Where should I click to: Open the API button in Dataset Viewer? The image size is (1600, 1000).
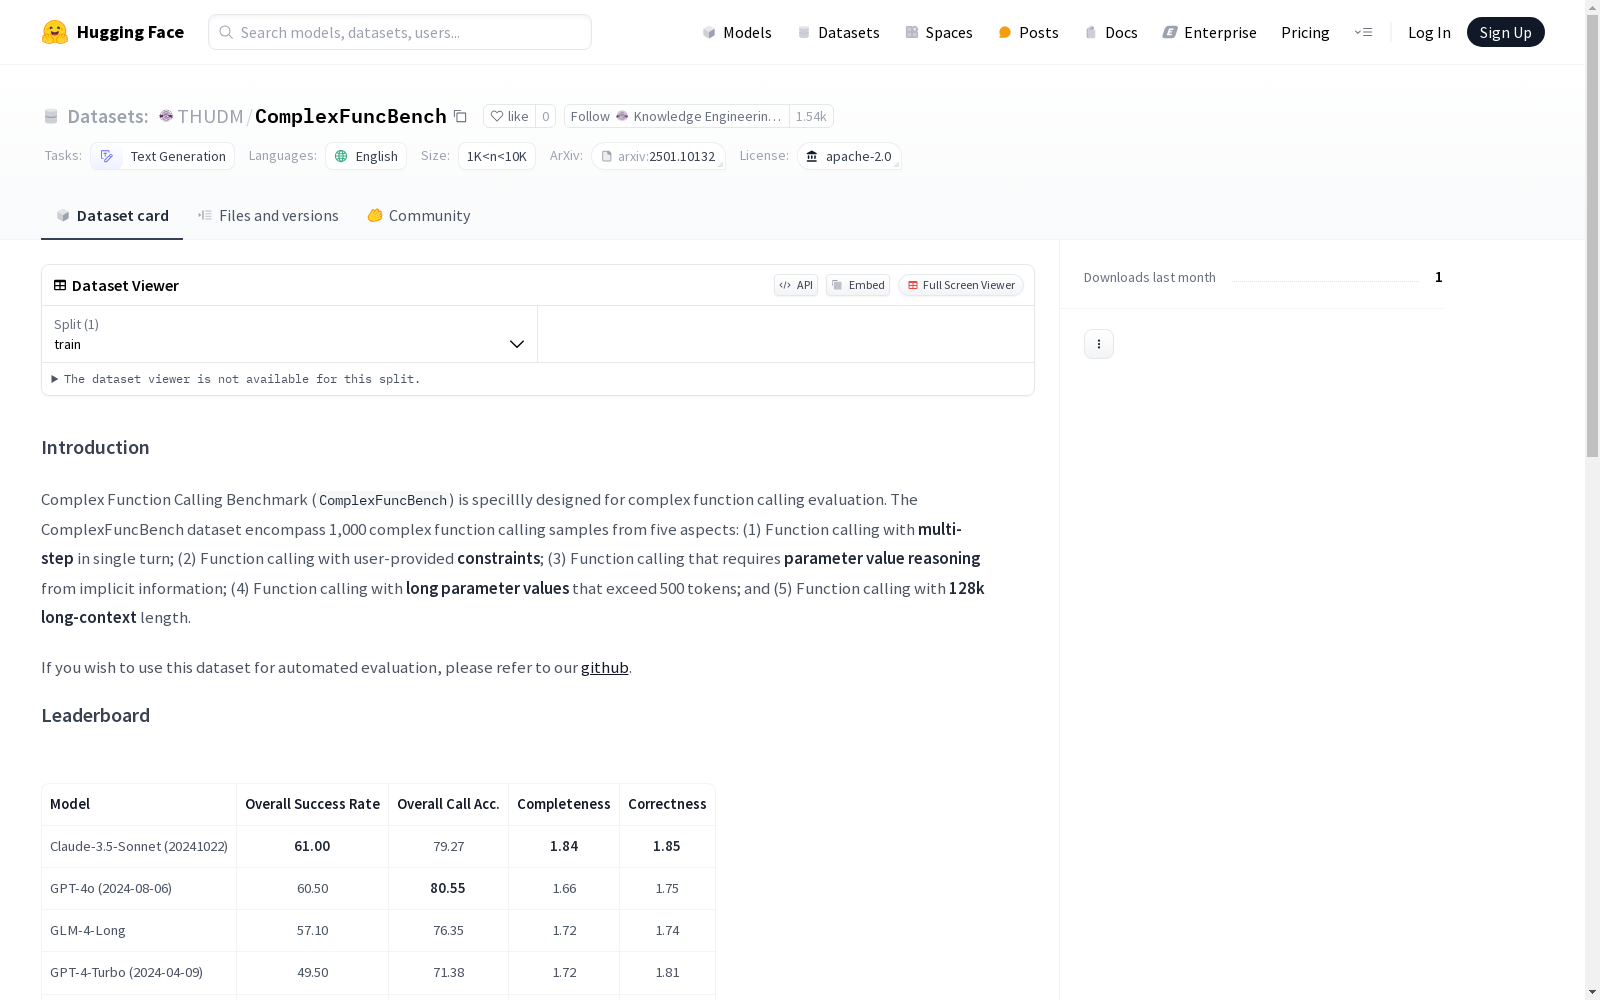(x=796, y=285)
